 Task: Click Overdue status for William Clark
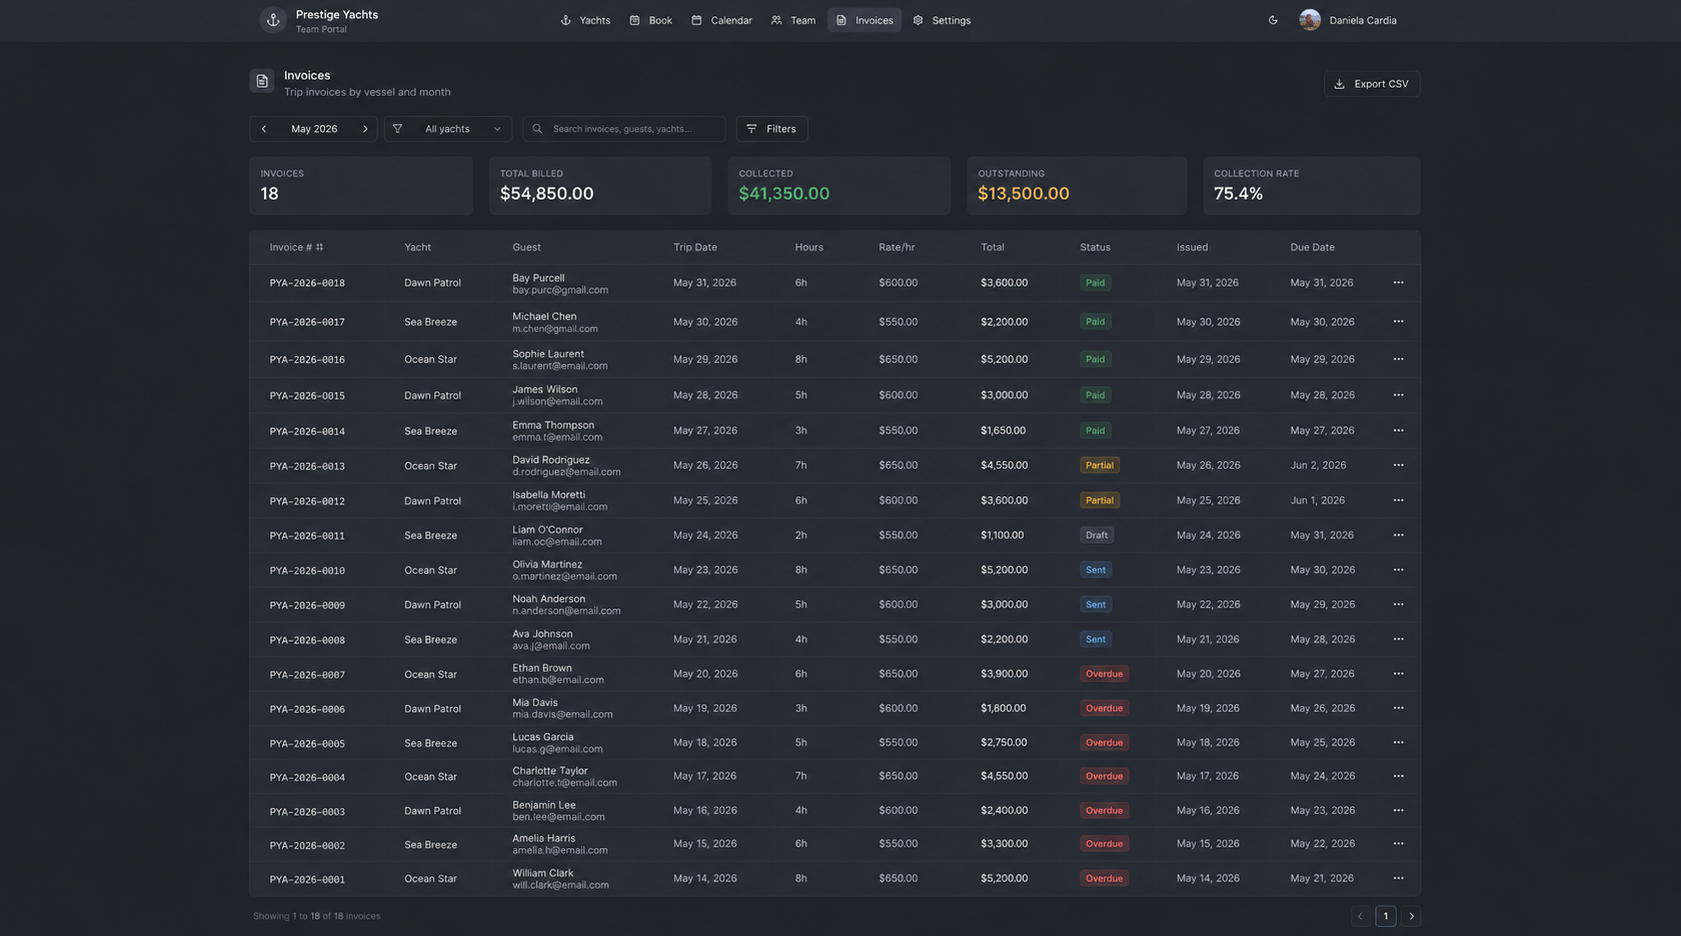1104,878
